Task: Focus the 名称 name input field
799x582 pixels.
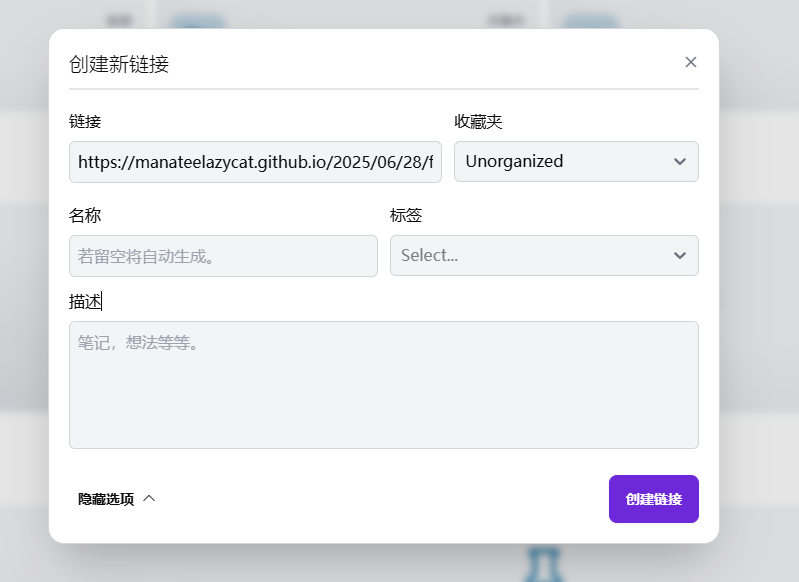Action: 223,256
